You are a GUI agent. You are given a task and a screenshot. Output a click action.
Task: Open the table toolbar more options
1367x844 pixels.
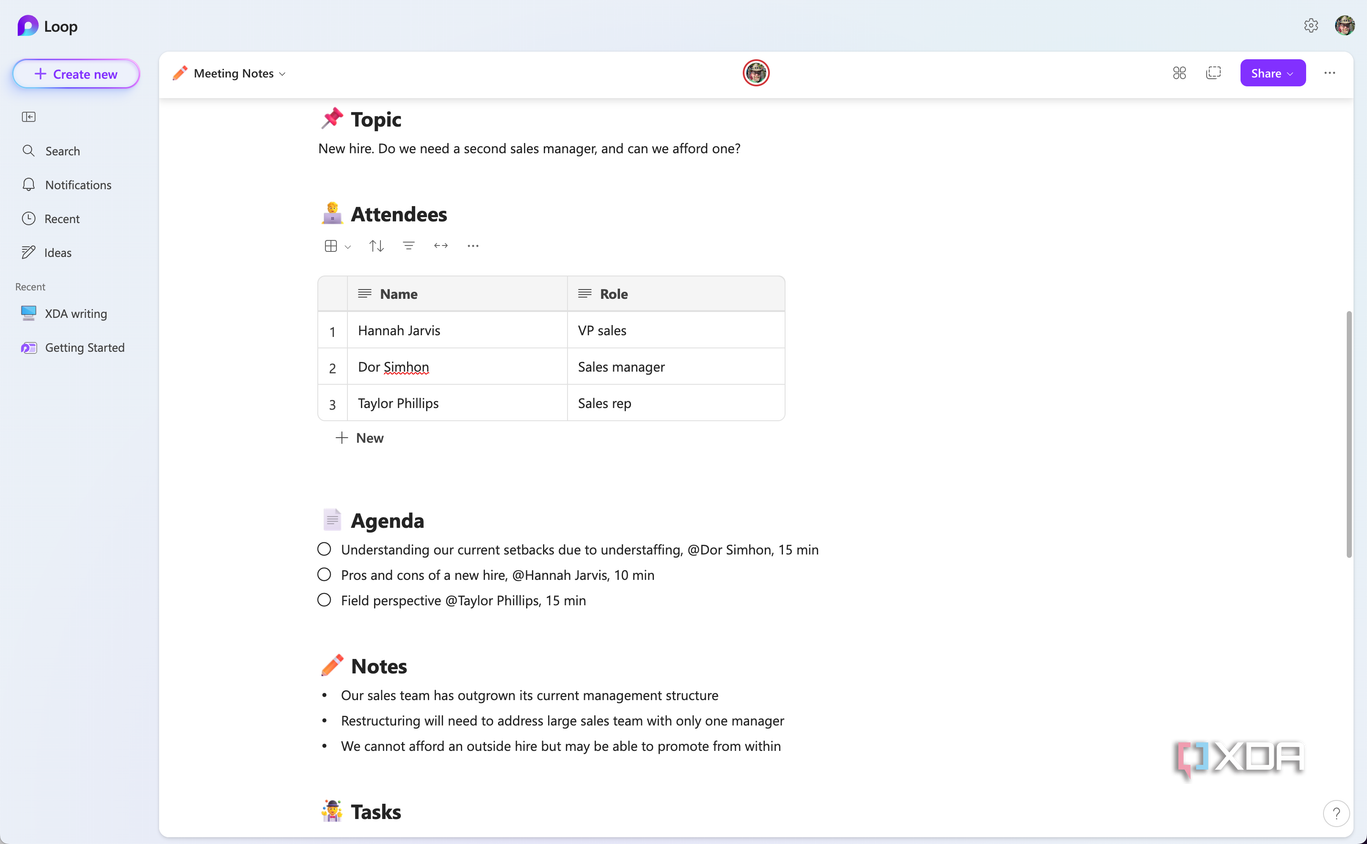coord(473,246)
